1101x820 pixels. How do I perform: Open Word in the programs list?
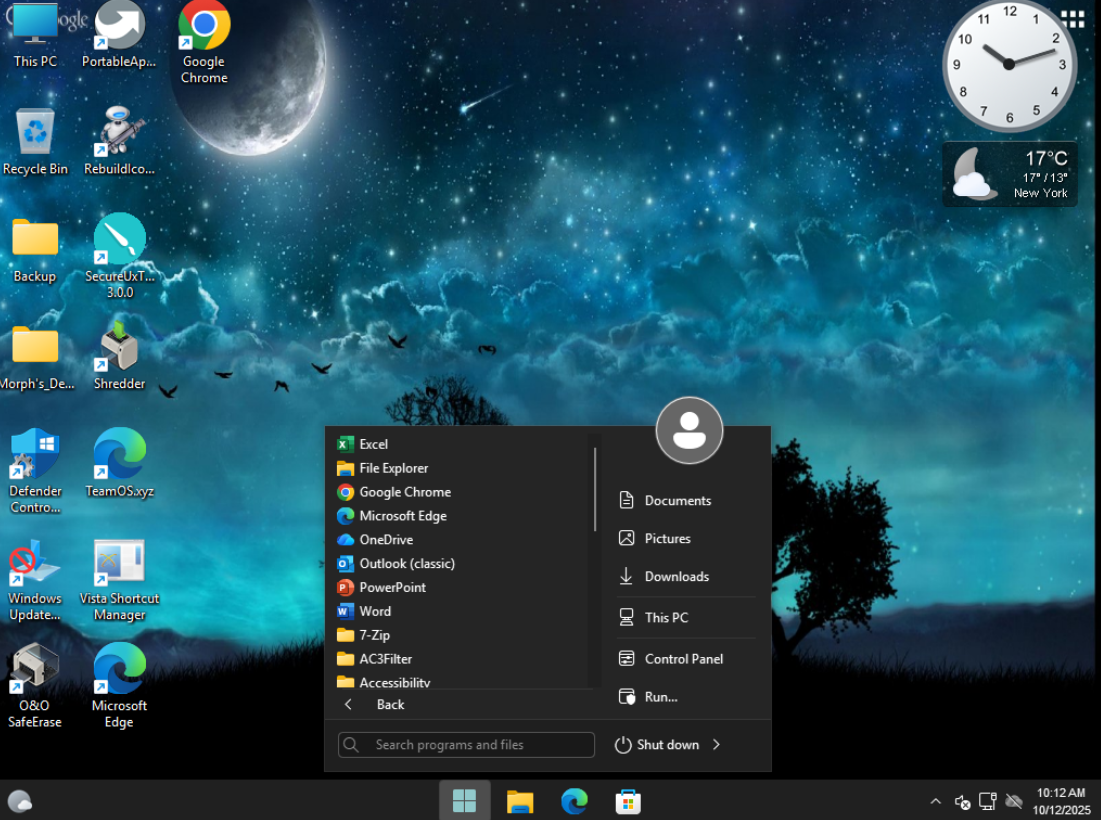(x=375, y=611)
